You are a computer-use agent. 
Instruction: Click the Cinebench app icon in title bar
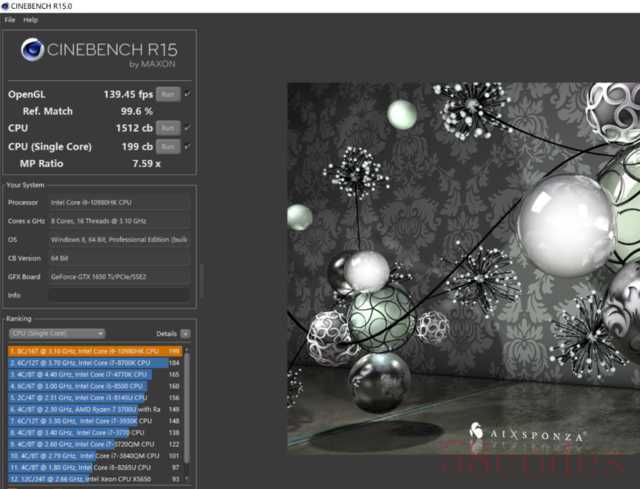tap(7, 6)
